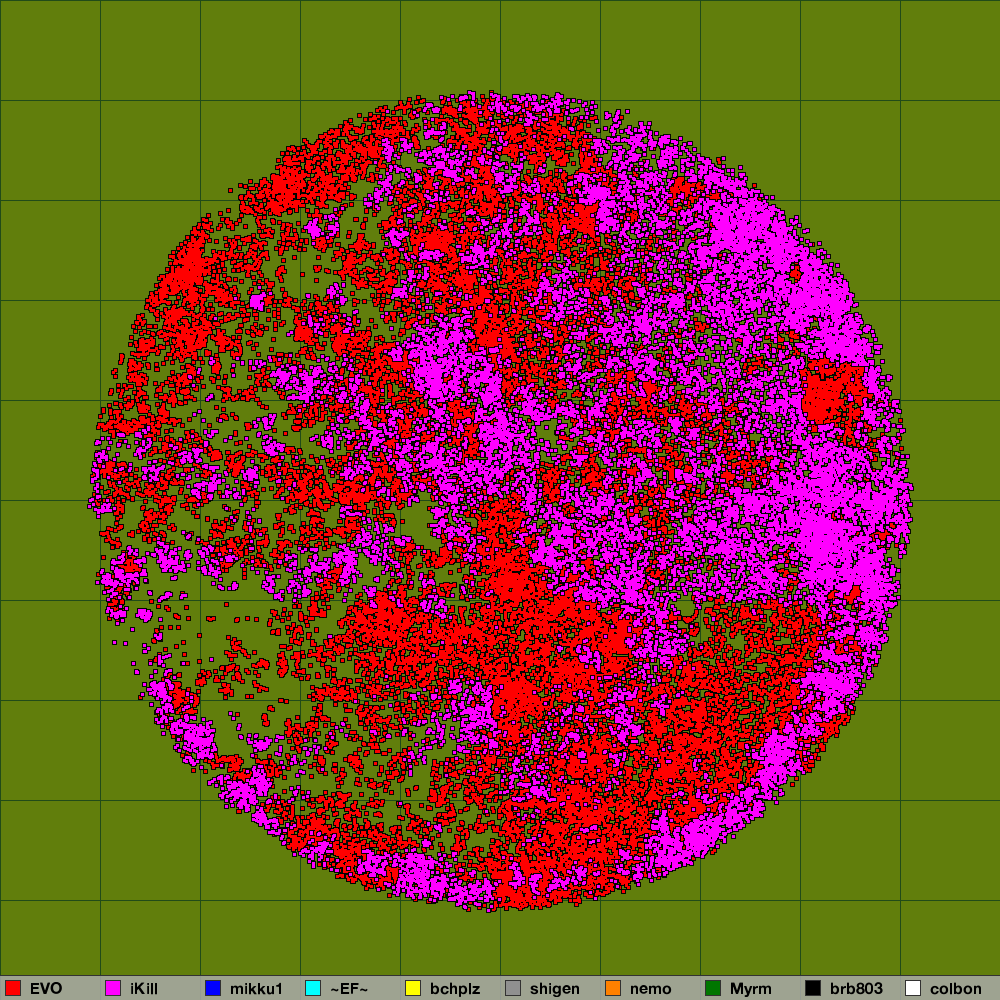1000x1000 pixels.
Task: Pick the white colbon legend swatch
Action: [x=913, y=988]
